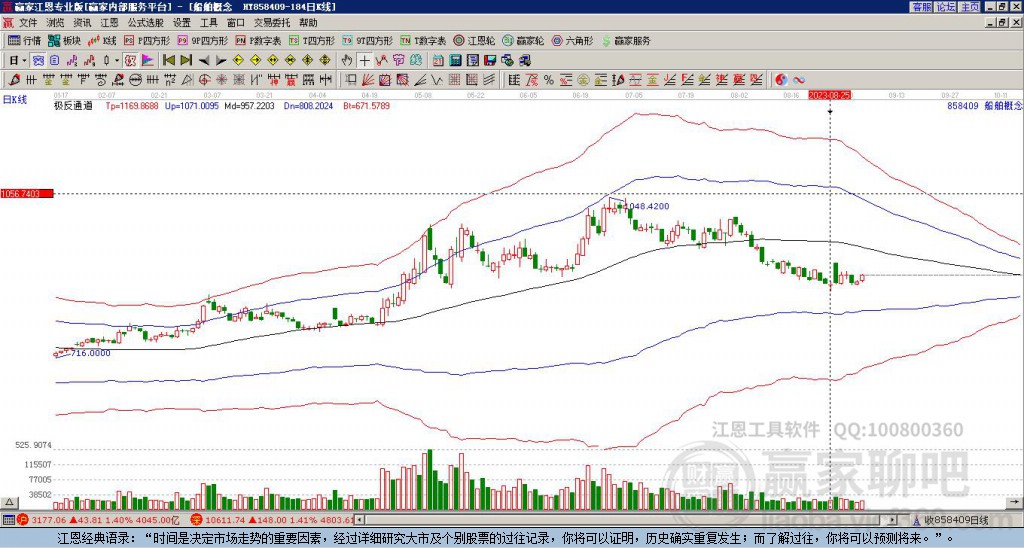Click the horizontal scrollbar right arrow
This screenshot has height=548, width=1024.
coord(892,520)
